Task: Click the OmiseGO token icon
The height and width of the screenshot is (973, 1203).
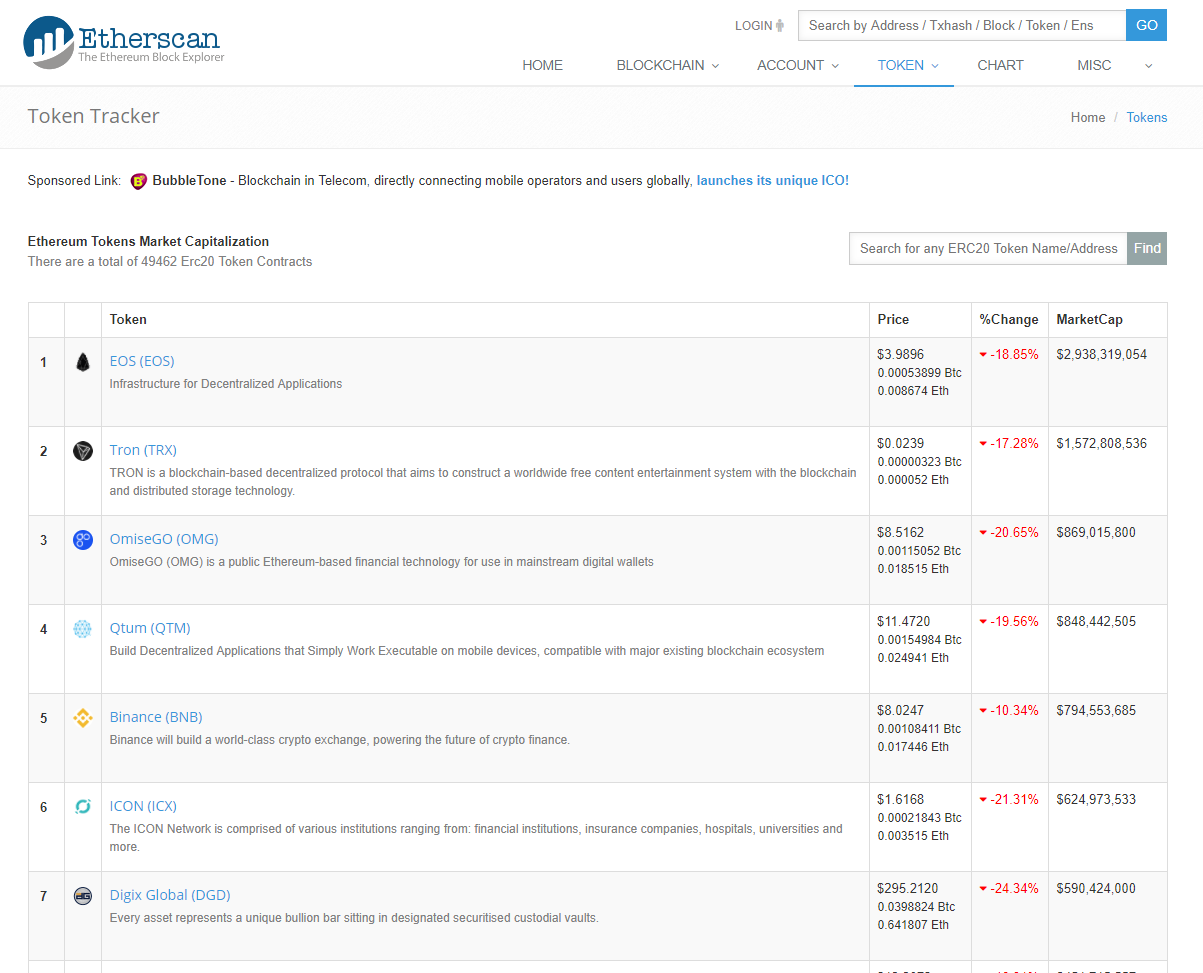Action: coord(83,540)
